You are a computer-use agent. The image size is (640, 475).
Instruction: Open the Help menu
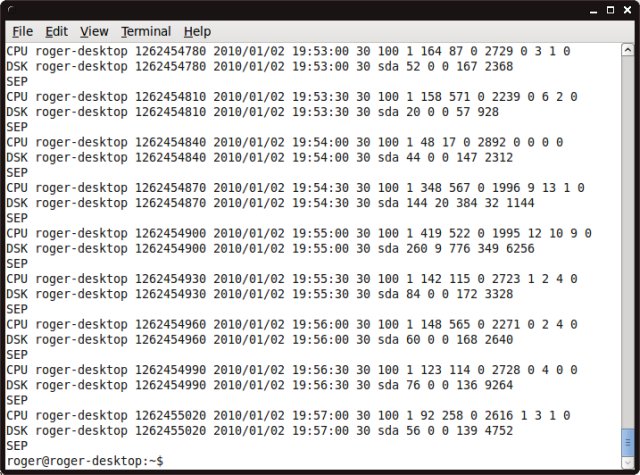[197, 32]
